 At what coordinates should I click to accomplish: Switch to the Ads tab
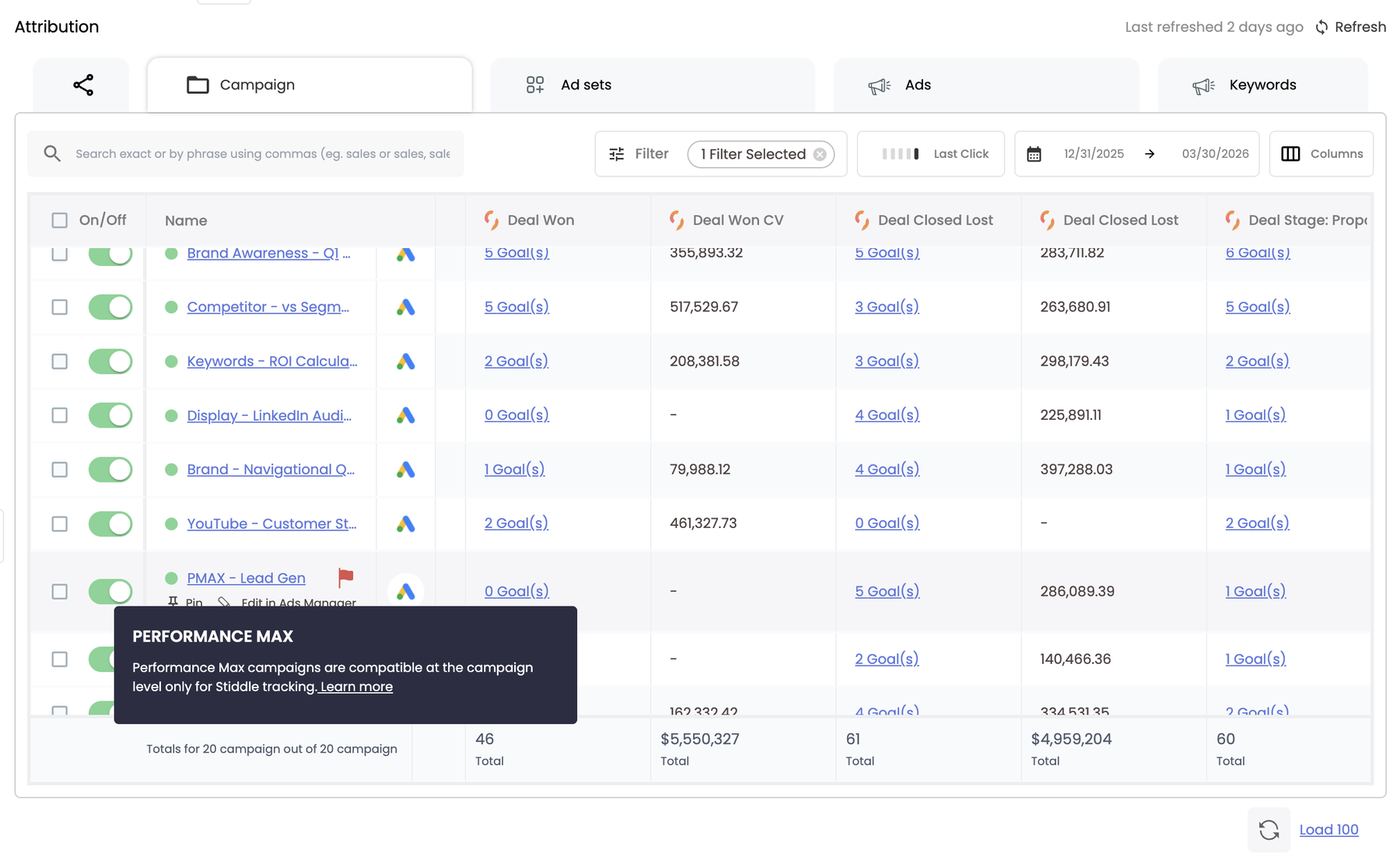point(986,85)
